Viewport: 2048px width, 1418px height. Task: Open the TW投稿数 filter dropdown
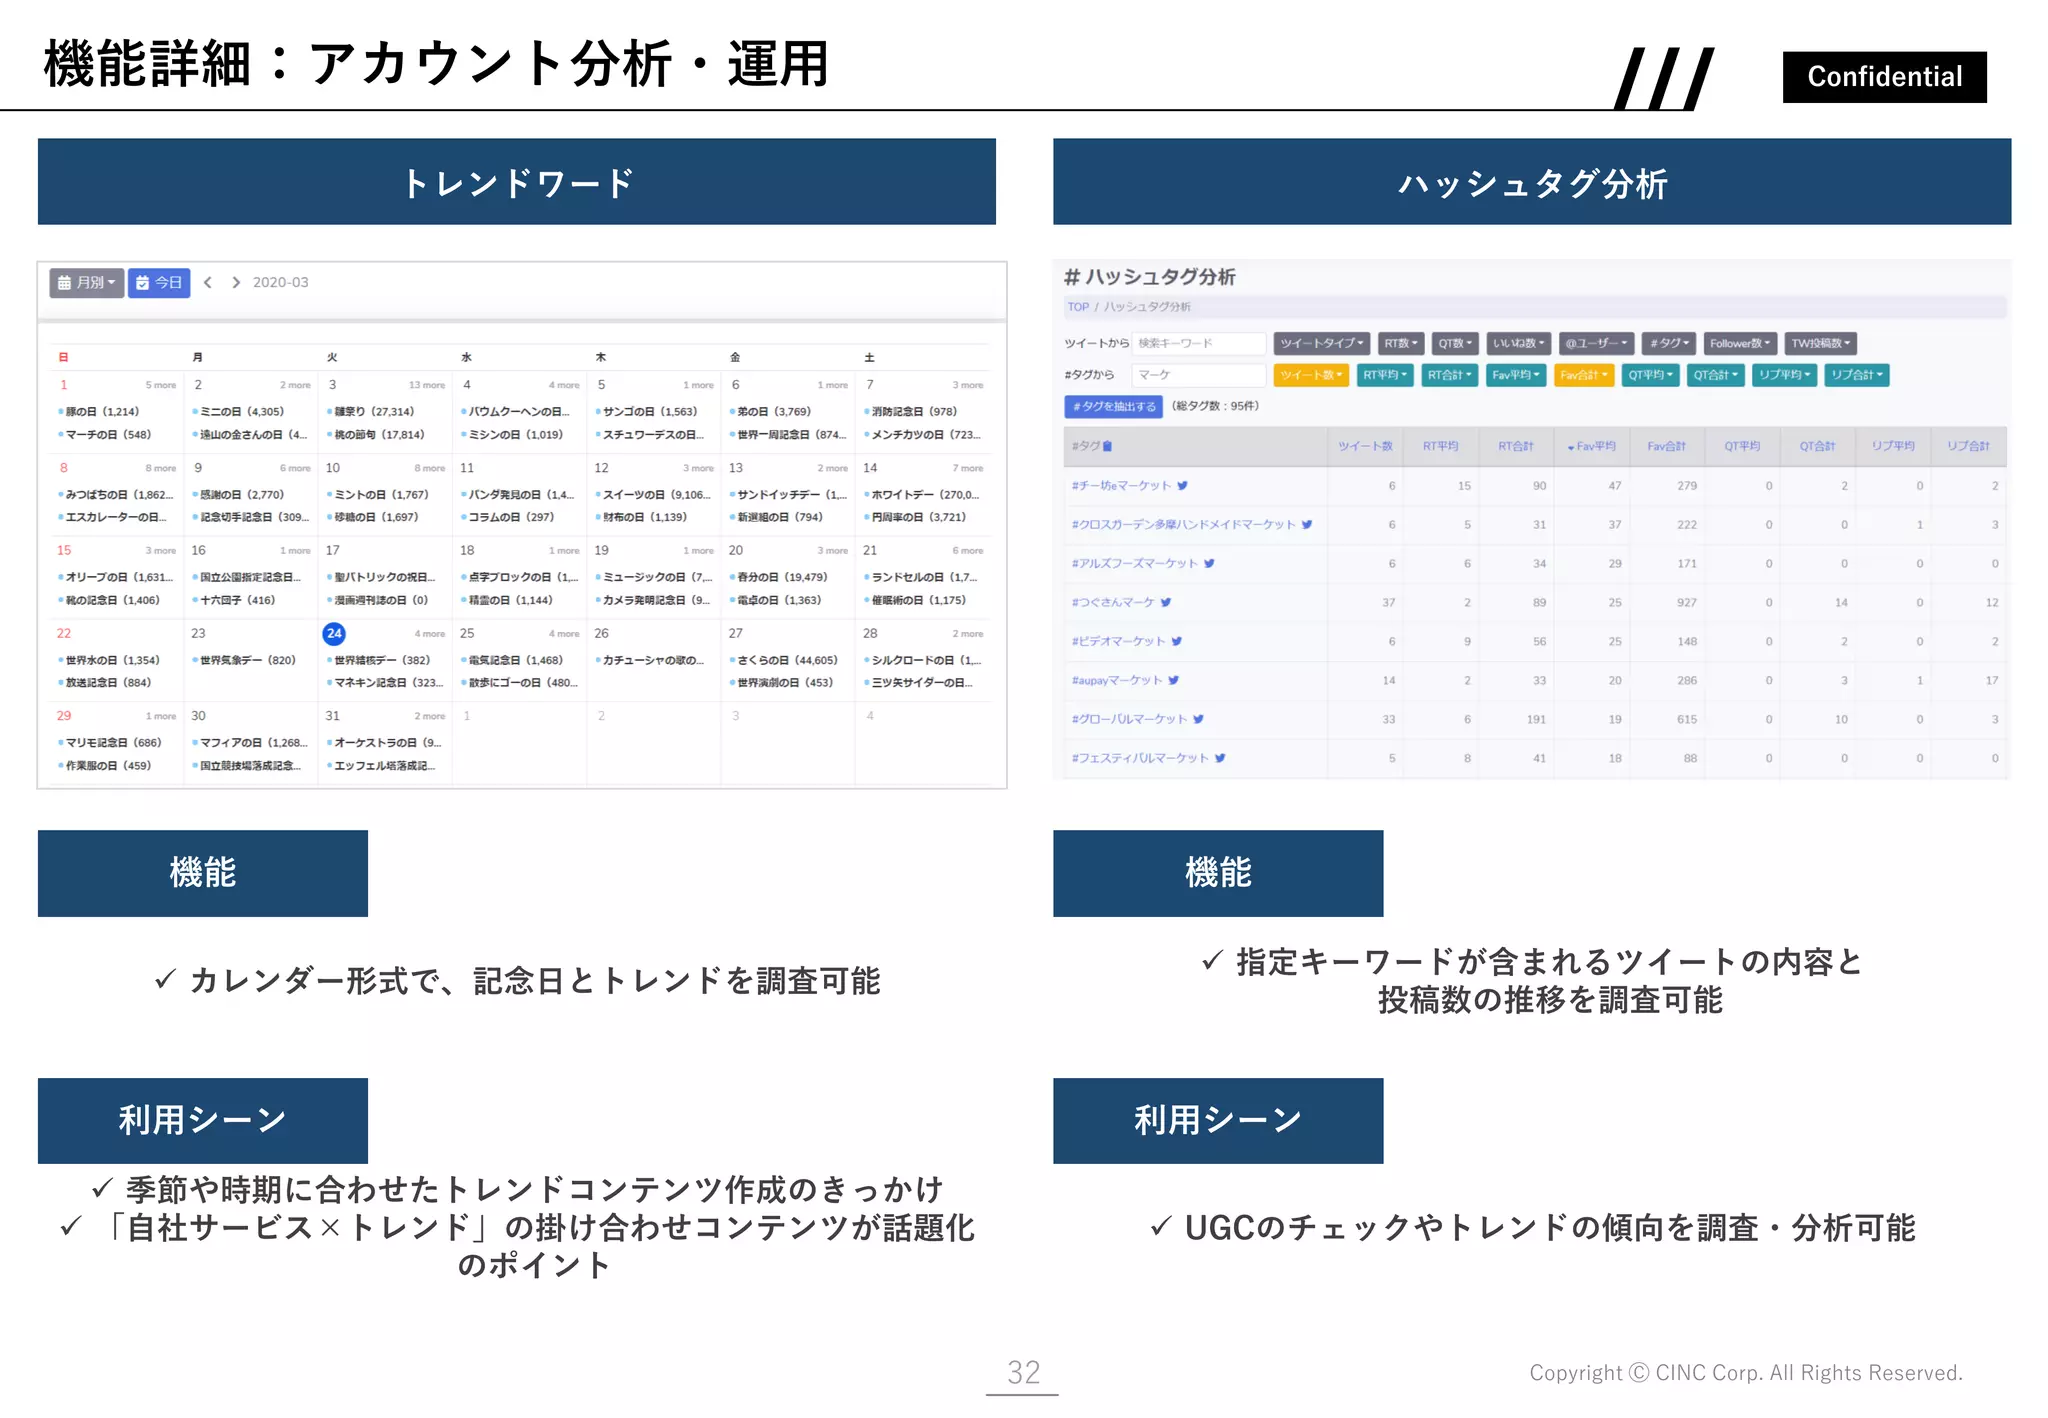1820,344
